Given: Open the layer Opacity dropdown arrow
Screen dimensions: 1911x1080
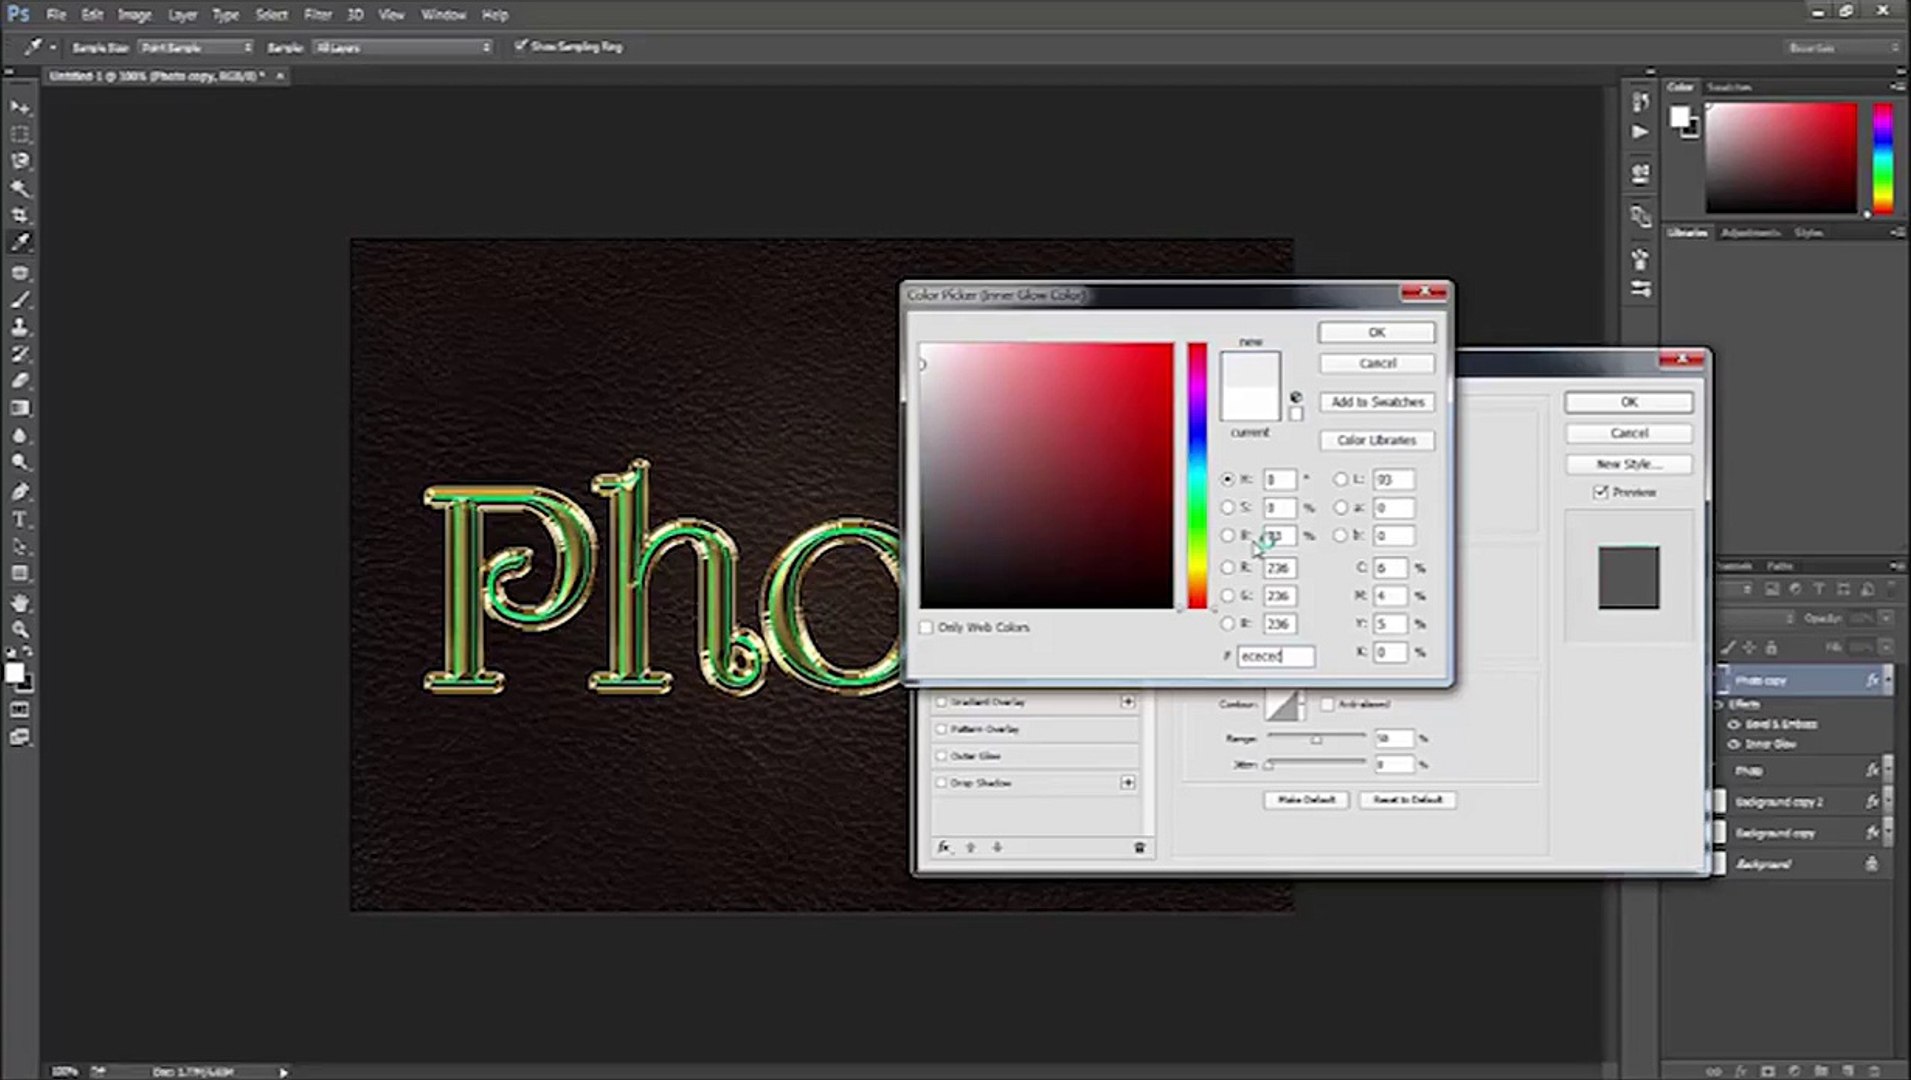Looking at the screenshot, I should (1886, 619).
